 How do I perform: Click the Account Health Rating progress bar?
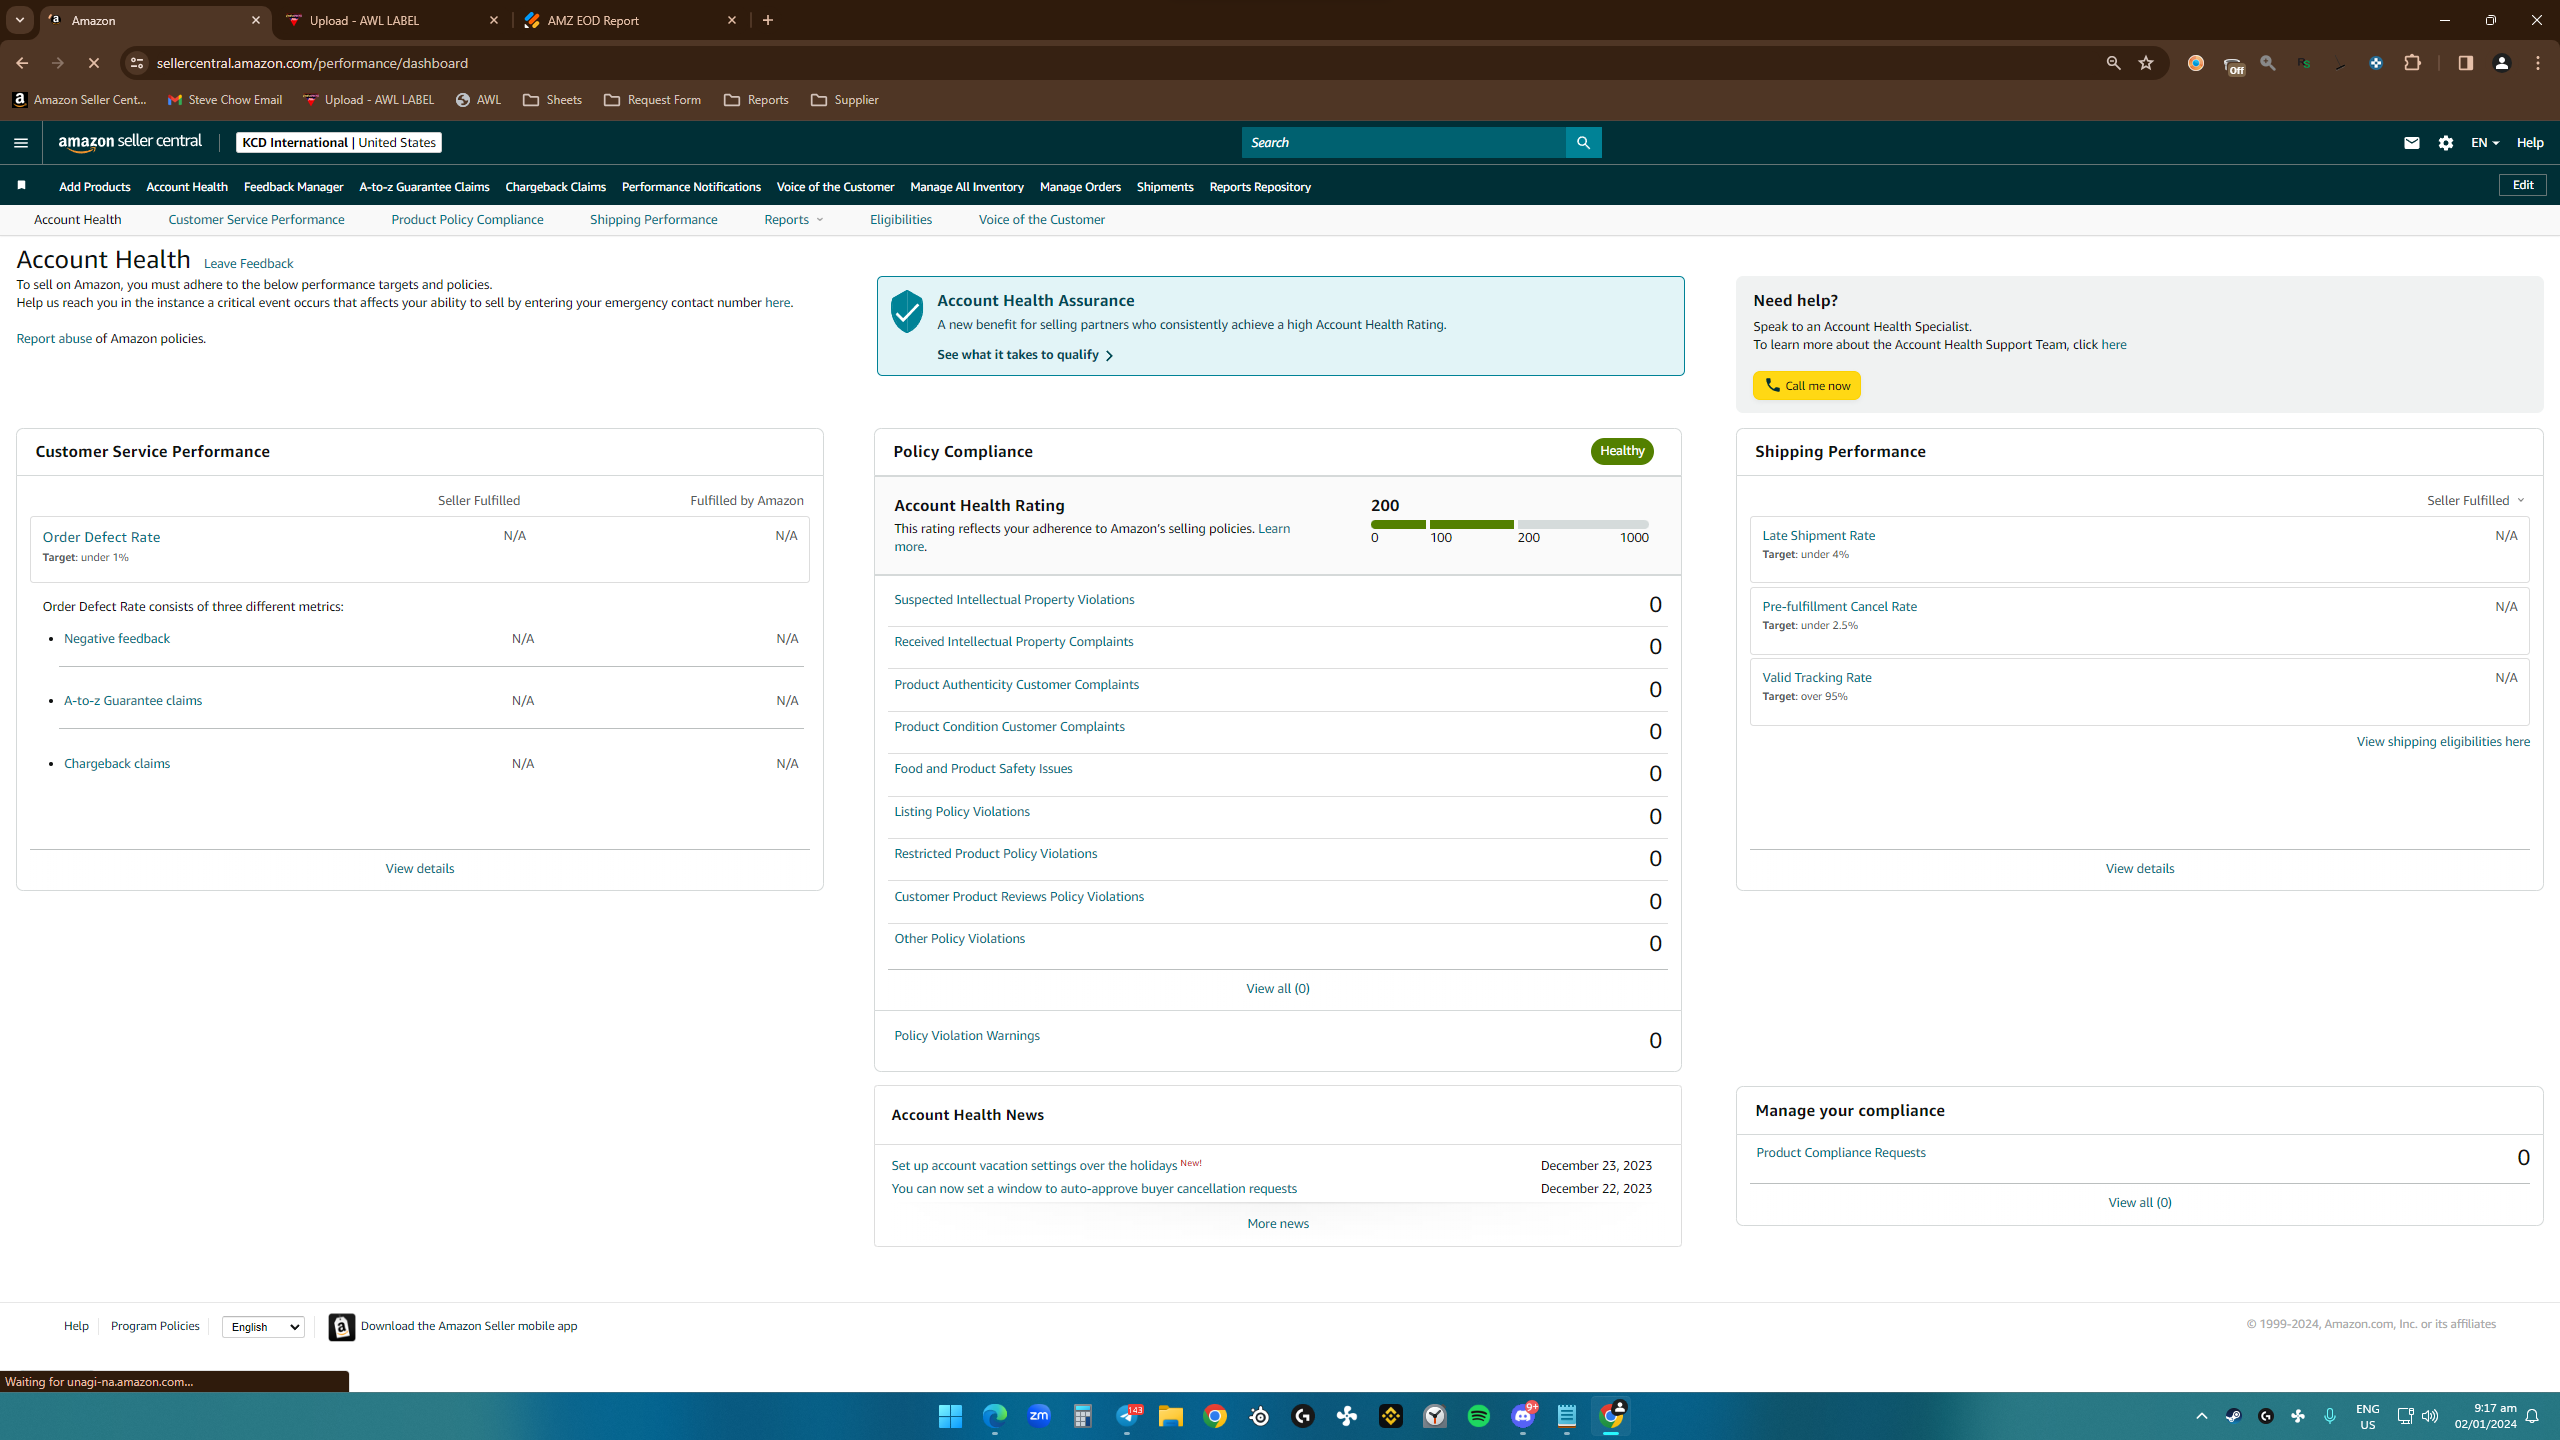coord(1509,524)
